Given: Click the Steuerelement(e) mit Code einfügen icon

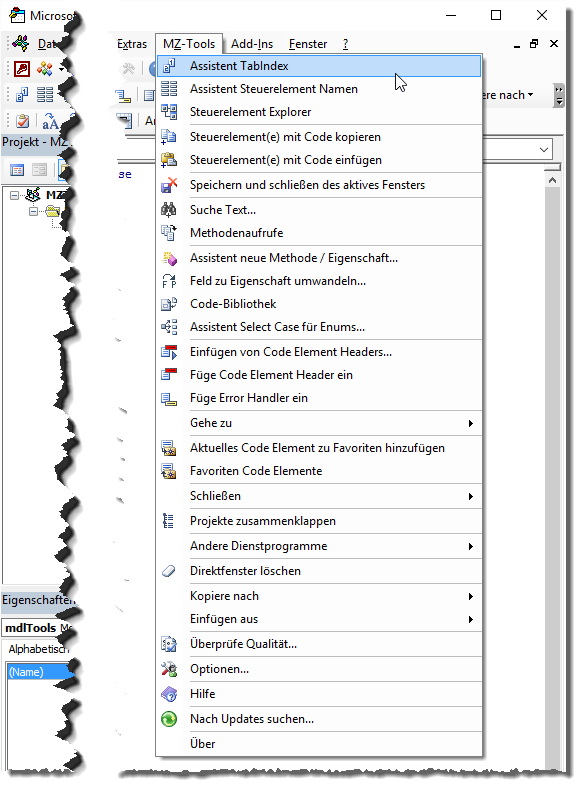Looking at the screenshot, I should click(x=169, y=160).
